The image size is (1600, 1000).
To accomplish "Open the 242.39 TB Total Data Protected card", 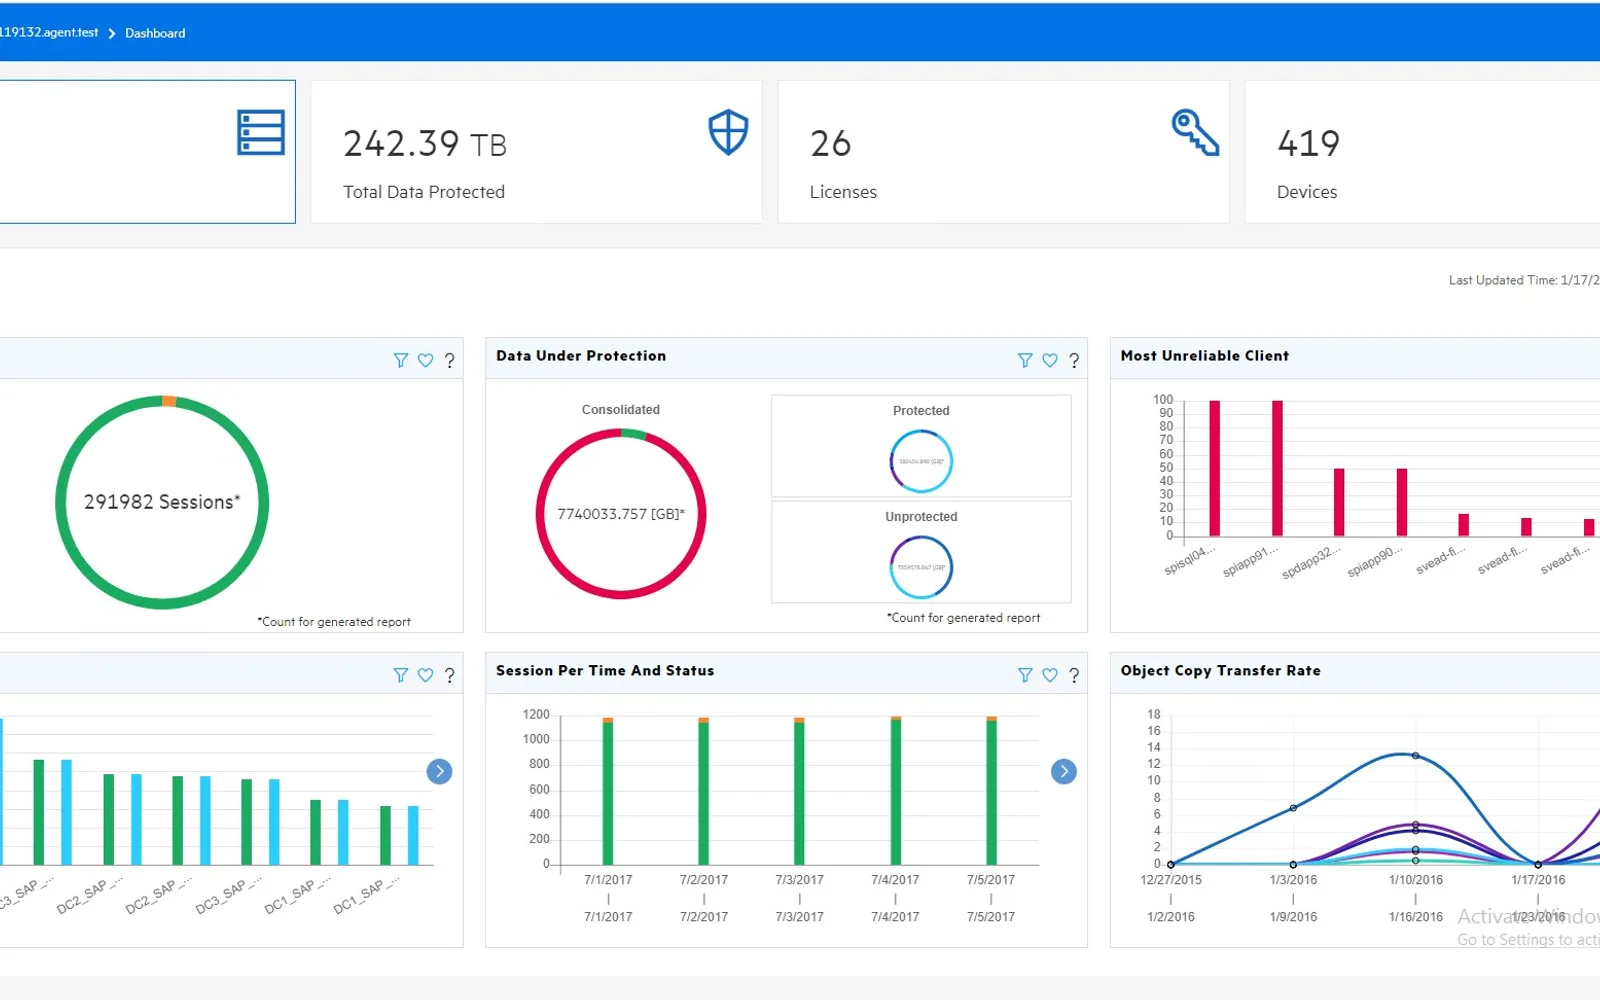I will [x=536, y=152].
